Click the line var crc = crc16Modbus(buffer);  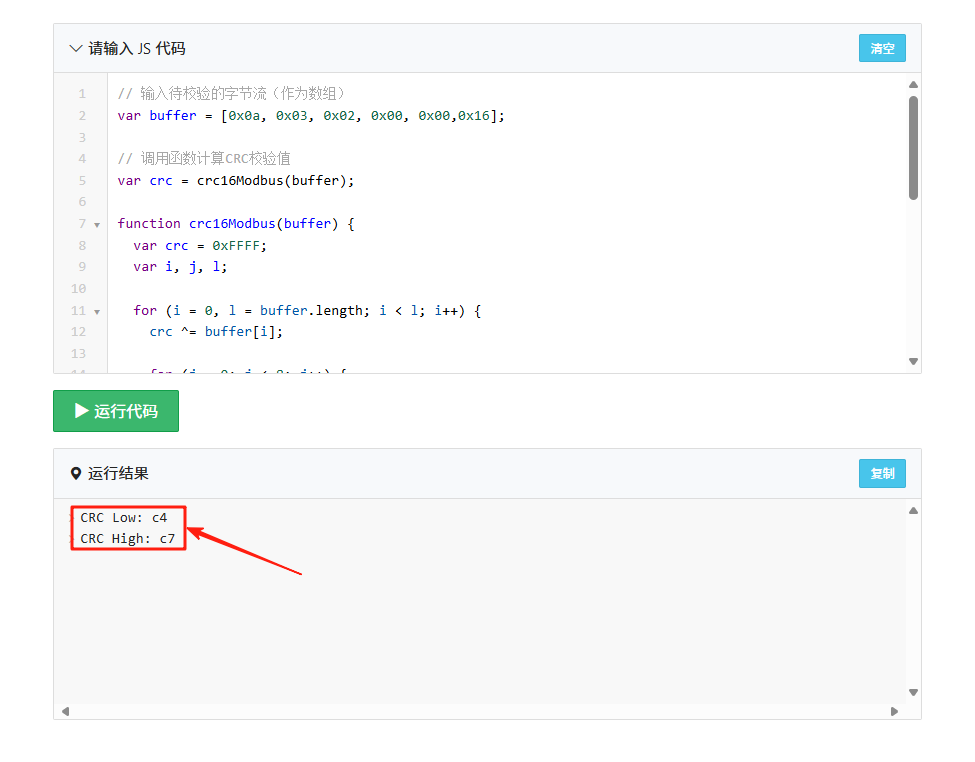point(236,180)
